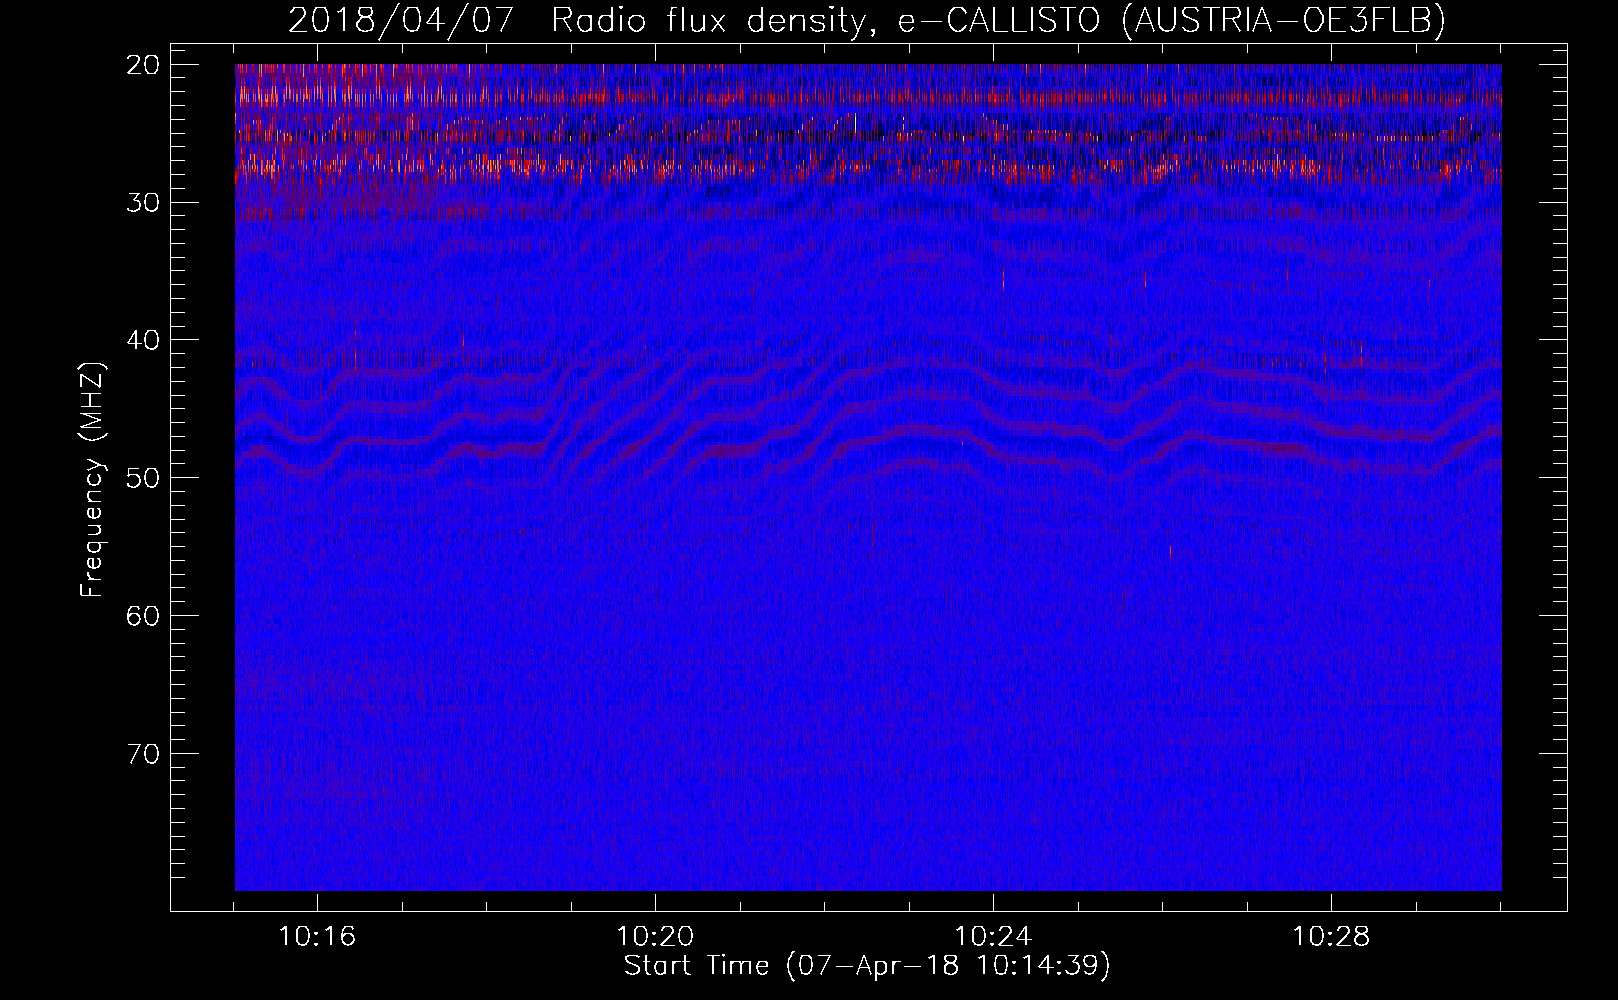Click the frequency tick label '40'
1618x1000 pixels.
tap(144, 340)
